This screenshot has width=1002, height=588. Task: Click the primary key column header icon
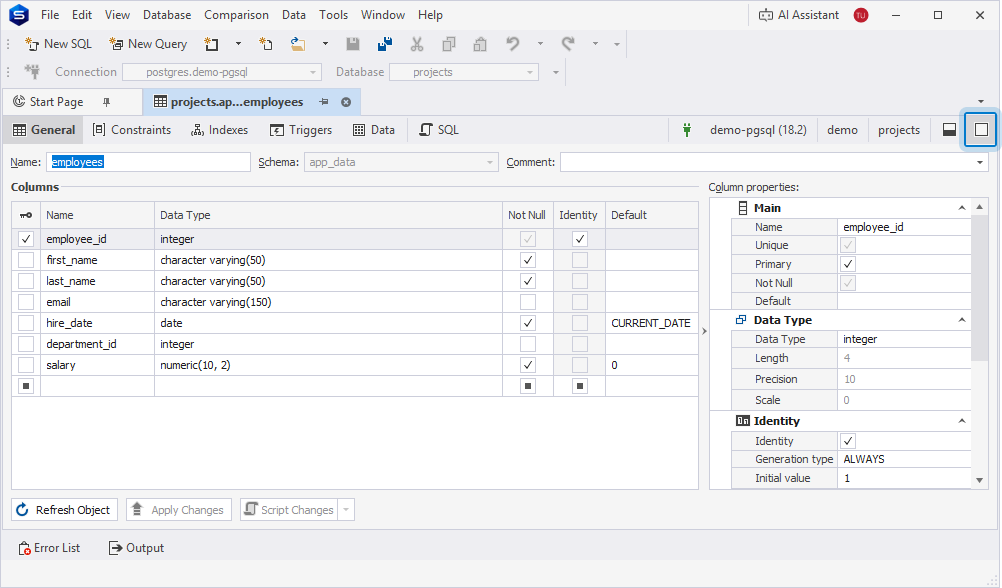[x=26, y=215]
